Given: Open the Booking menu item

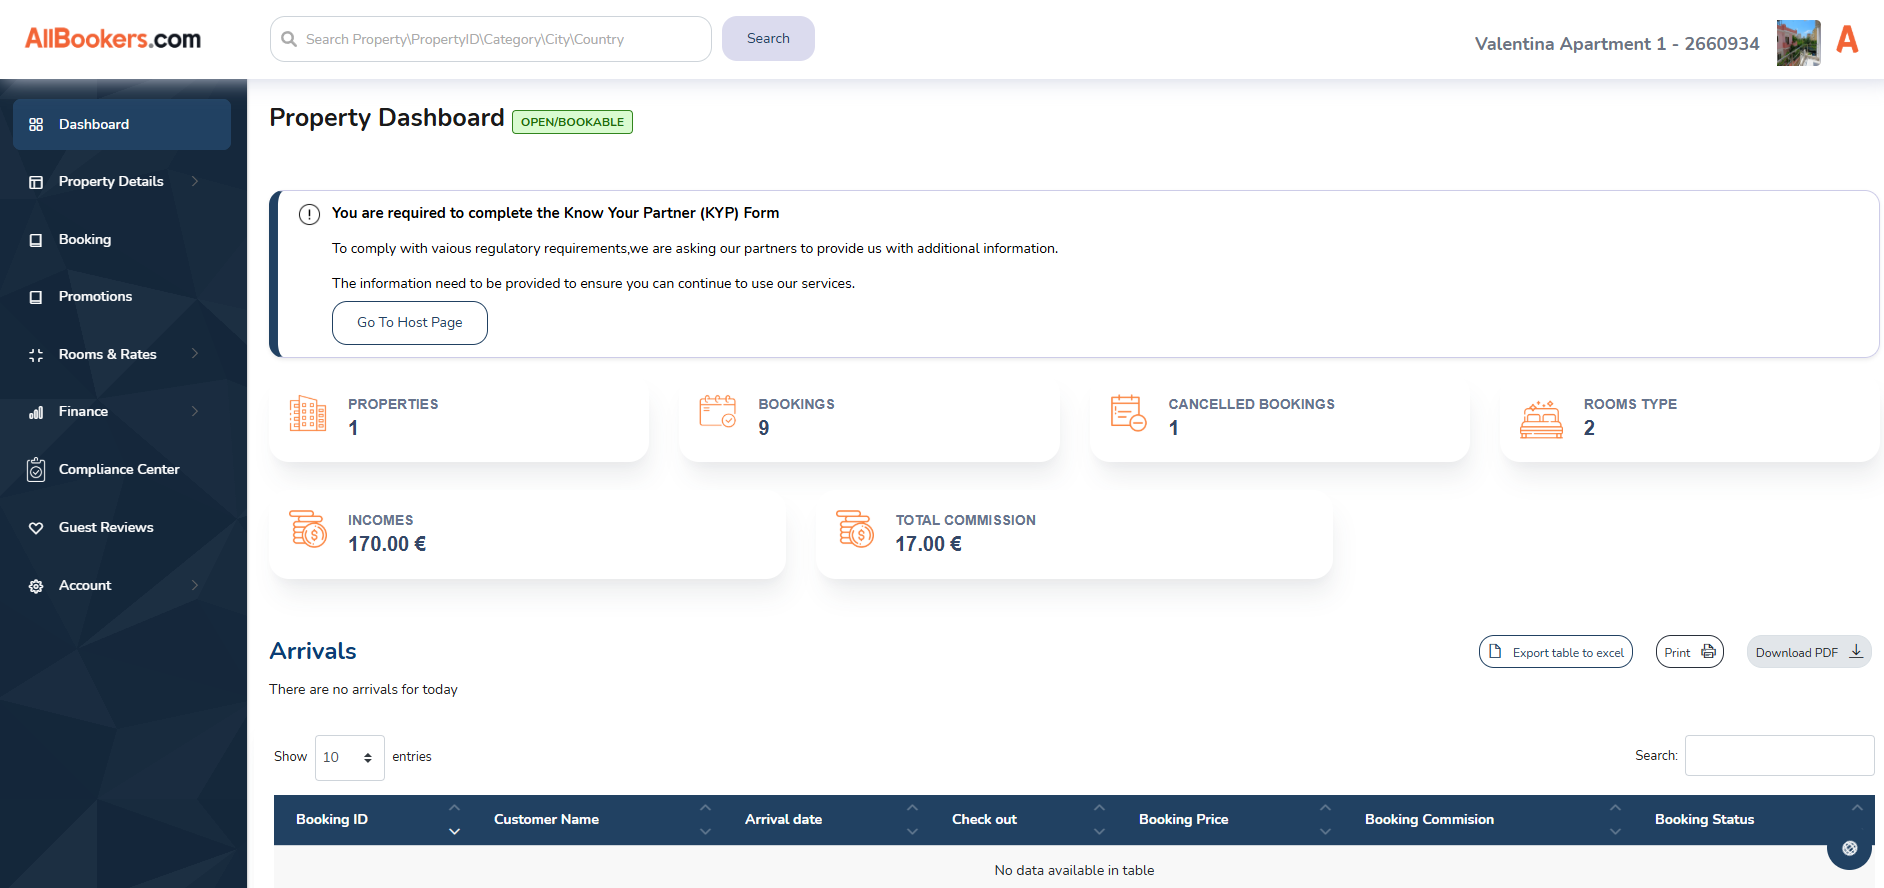Looking at the screenshot, I should tap(122, 240).
